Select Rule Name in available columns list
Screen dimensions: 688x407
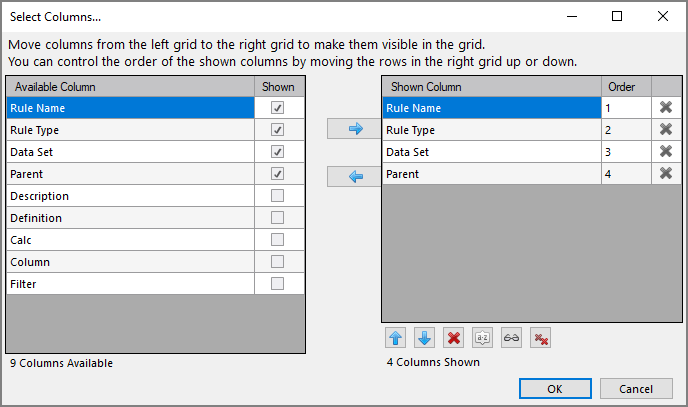(x=130, y=108)
